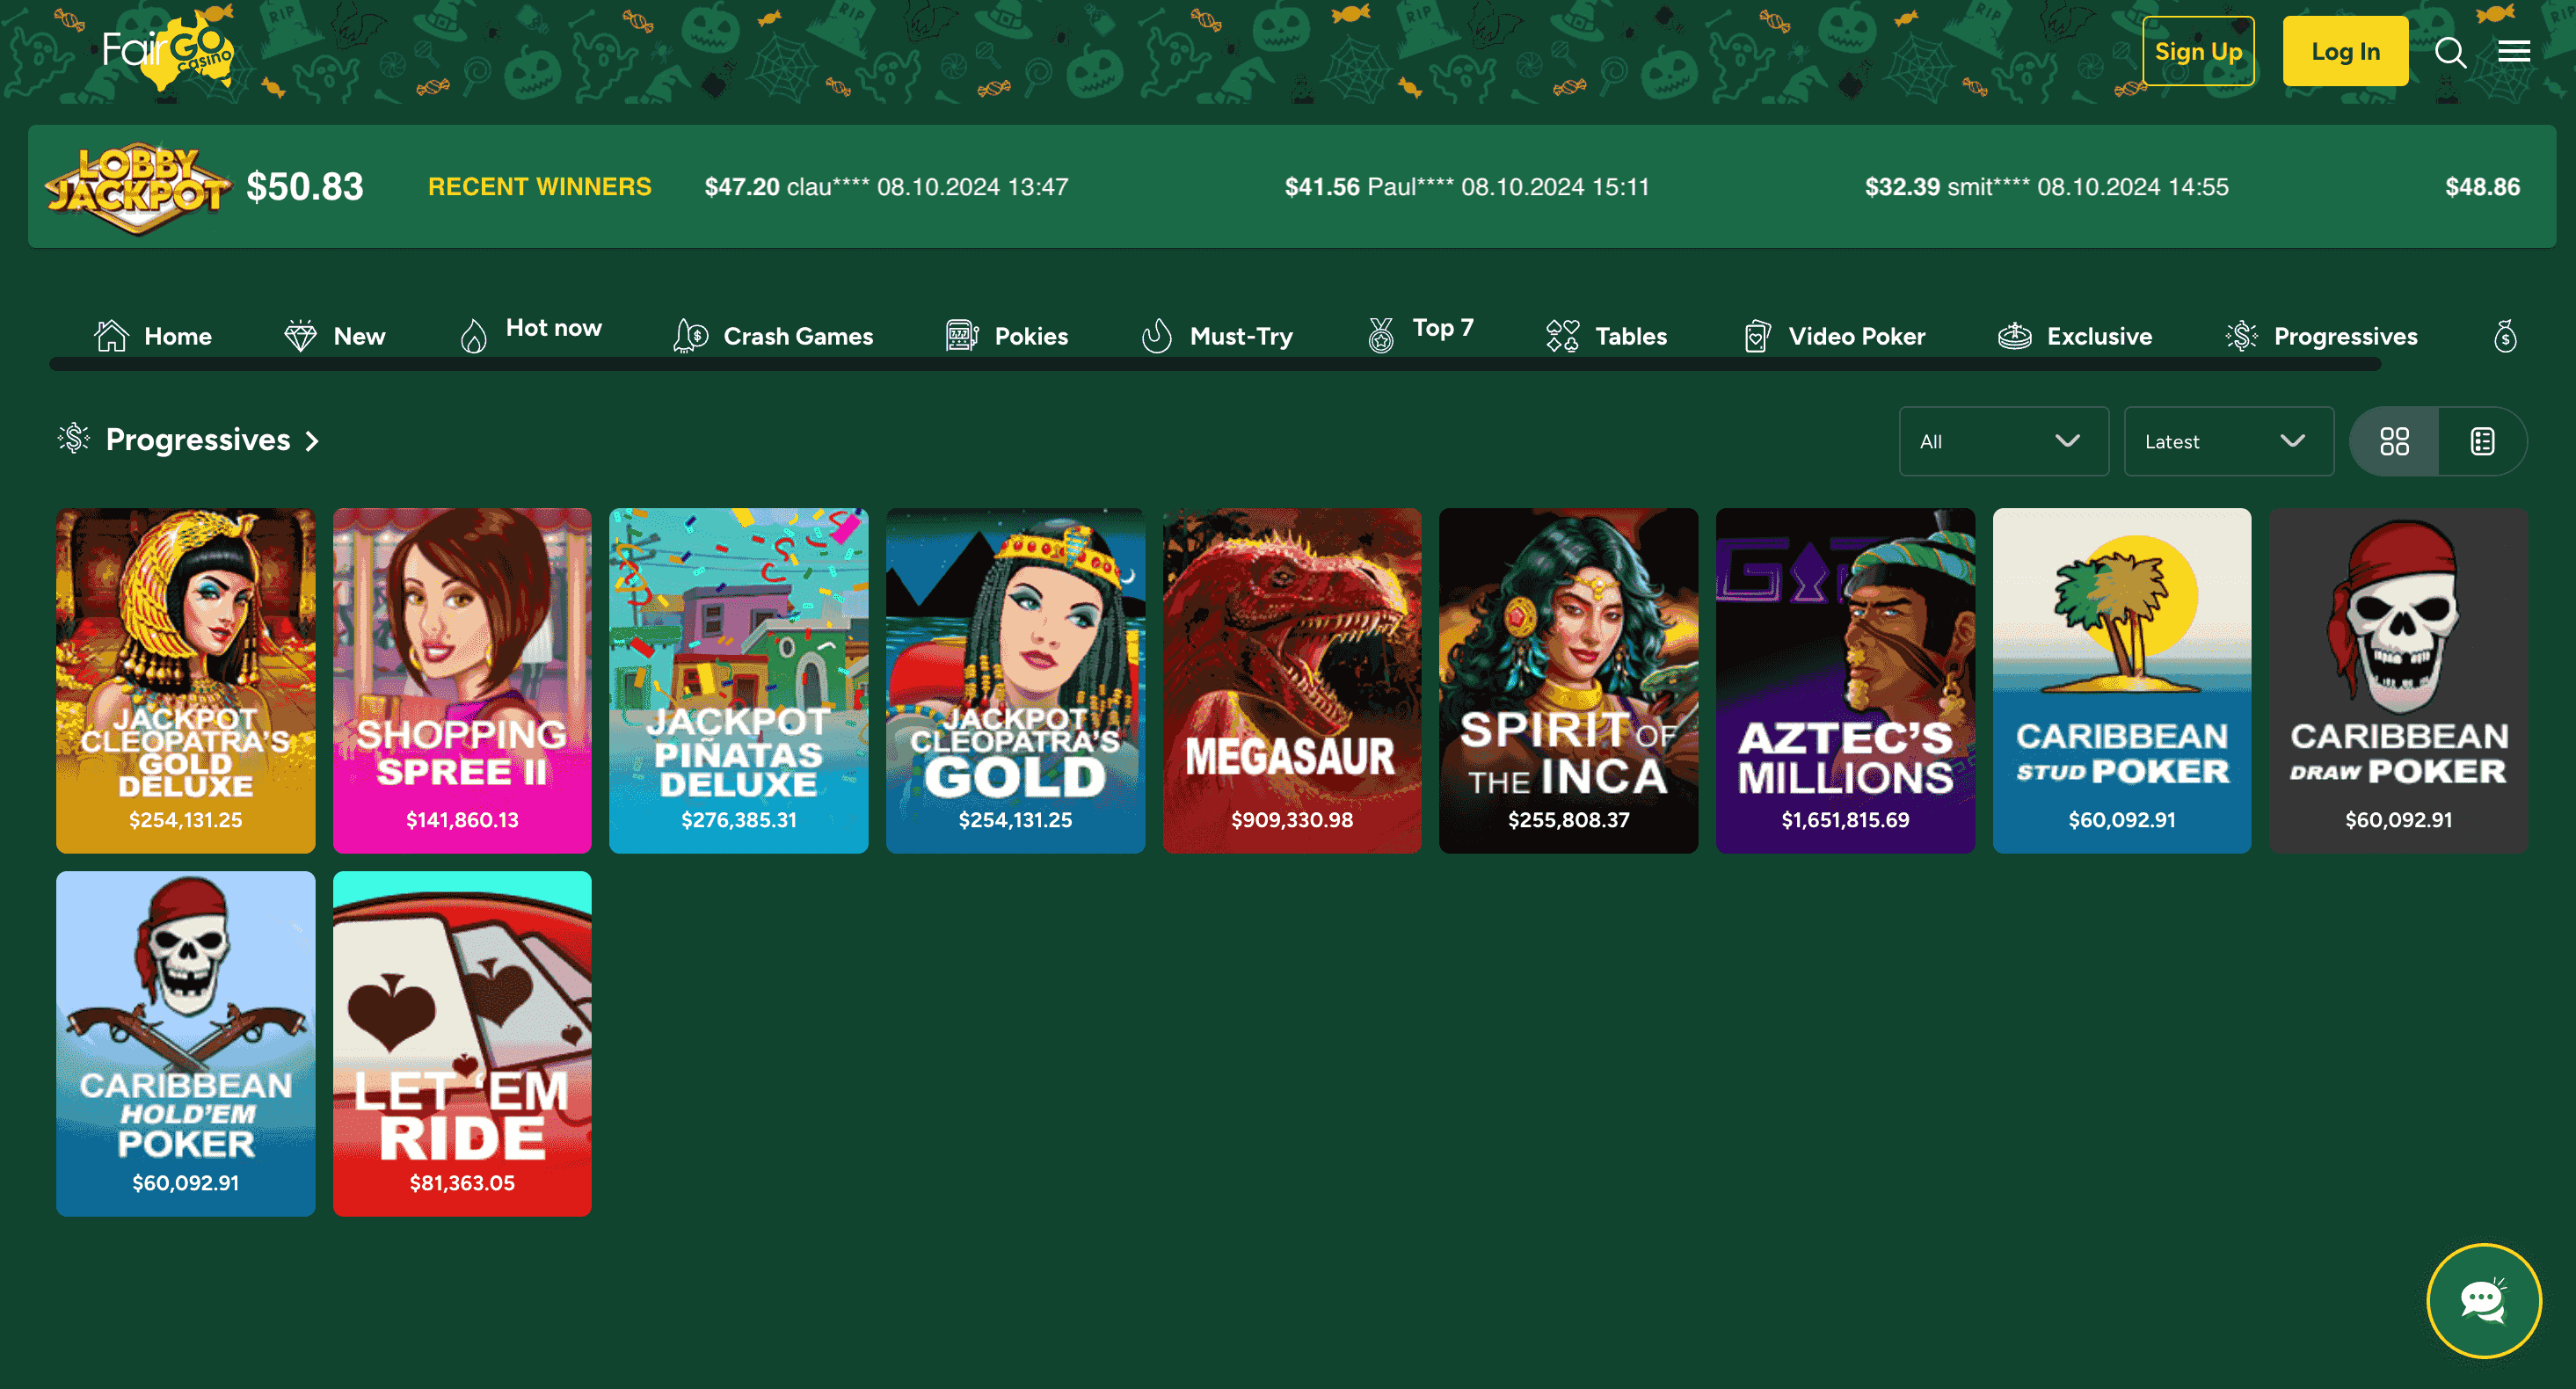Open the search magnifier icon
Viewport: 2576px width, 1389px height.
click(x=2450, y=52)
